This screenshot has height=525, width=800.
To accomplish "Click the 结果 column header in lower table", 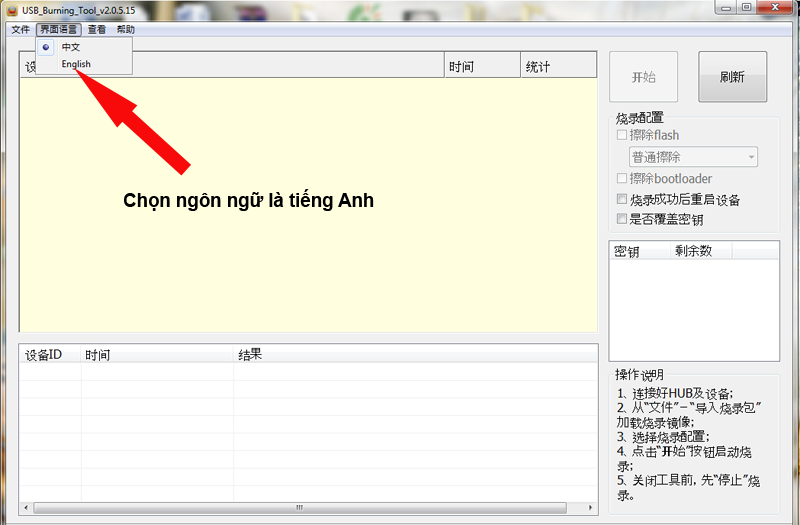I will [250, 355].
